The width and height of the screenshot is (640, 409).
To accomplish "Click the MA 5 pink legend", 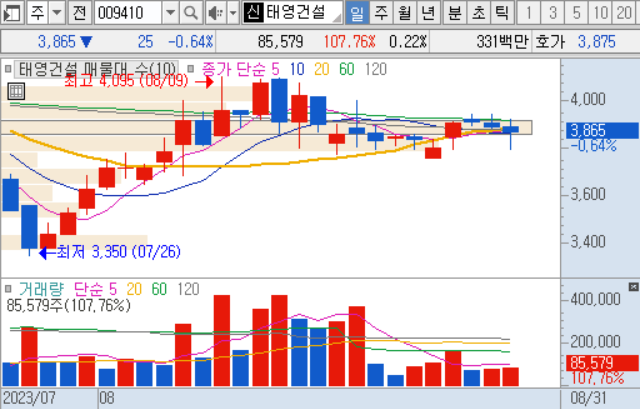I will [x=276, y=69].
